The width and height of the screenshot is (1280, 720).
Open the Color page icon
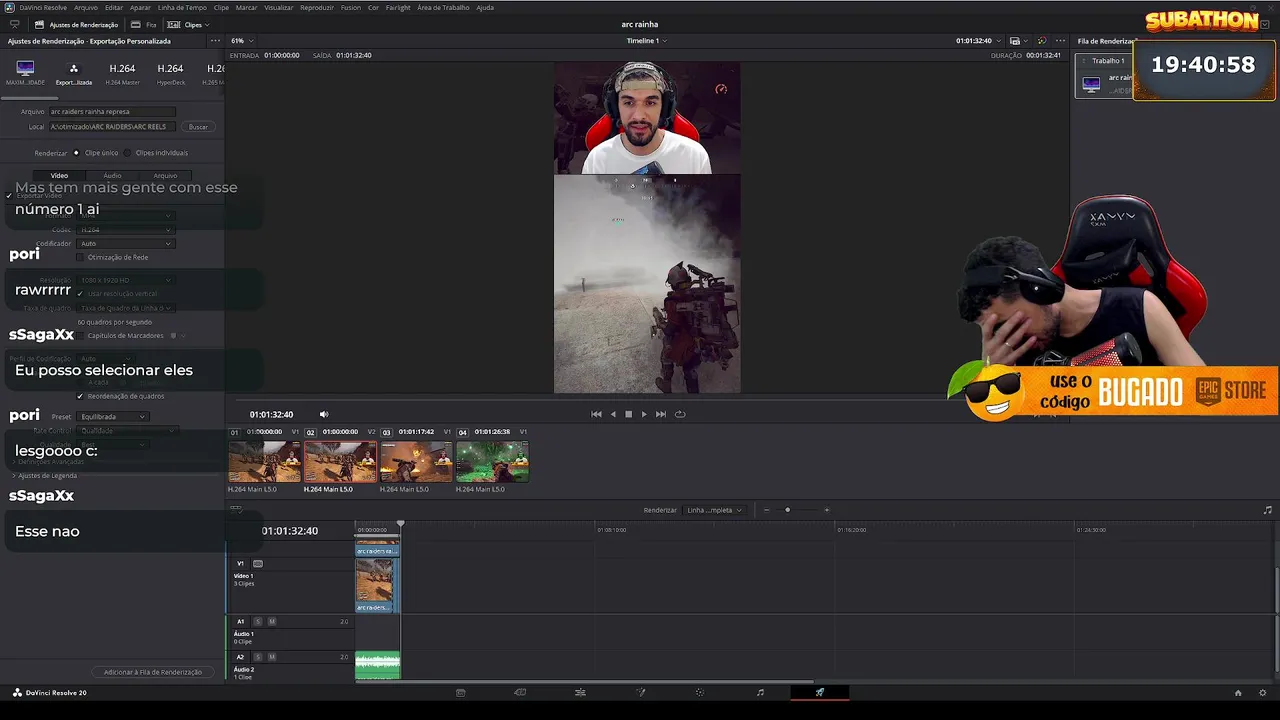click(700, 692)
